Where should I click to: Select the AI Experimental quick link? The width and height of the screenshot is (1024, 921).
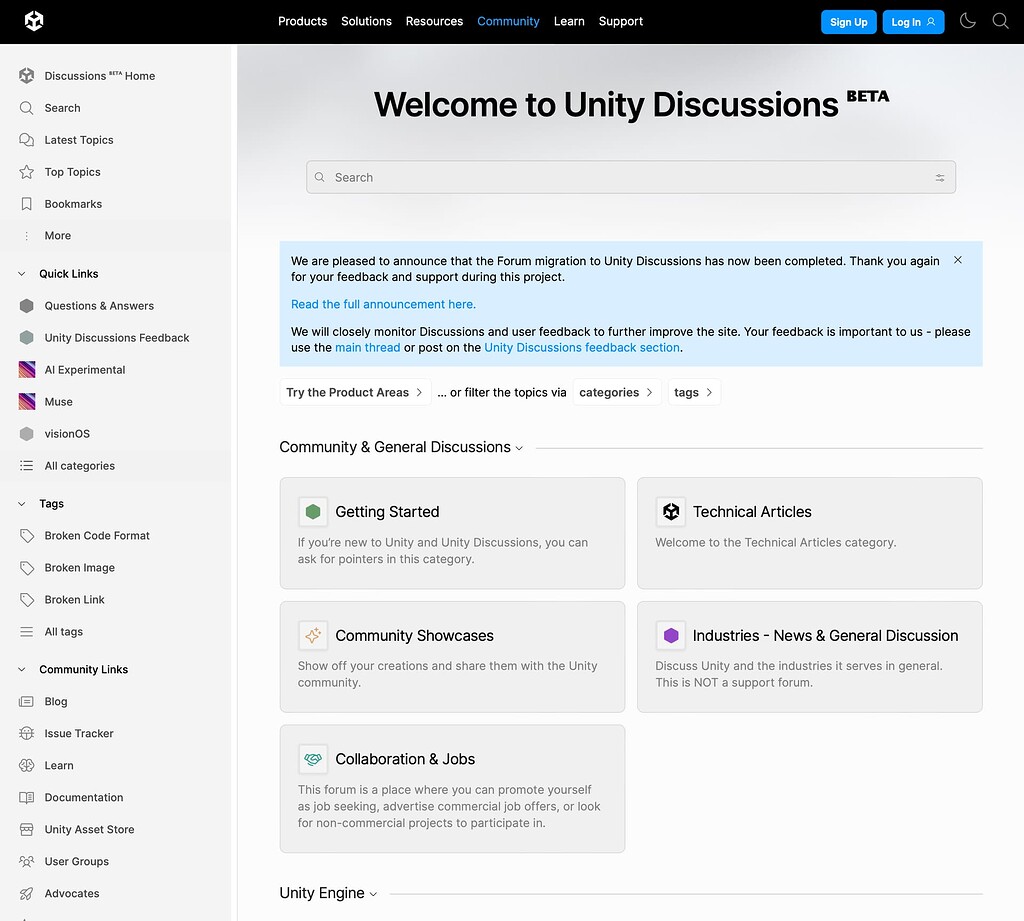[x=84, y=369]
